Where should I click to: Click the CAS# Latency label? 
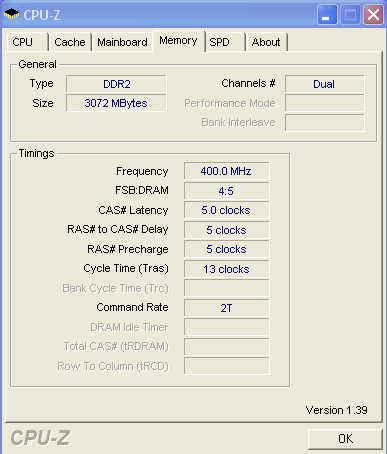coord(133,210)
